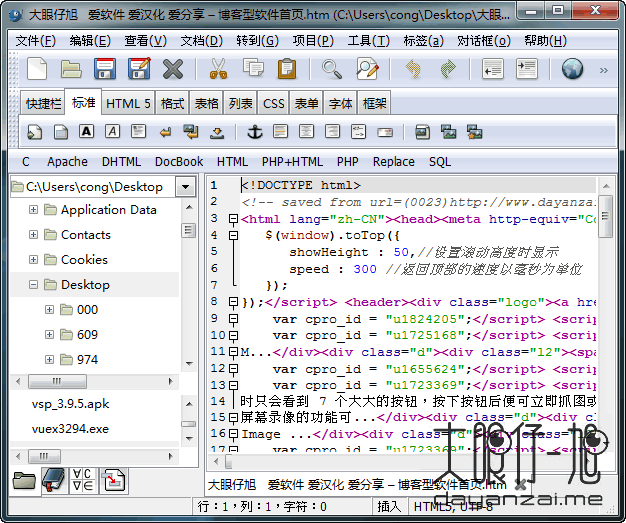Open the SQL snippets menu
This screenshot has height=523, width=626.
pyautogui.click(x=440, y=162)
